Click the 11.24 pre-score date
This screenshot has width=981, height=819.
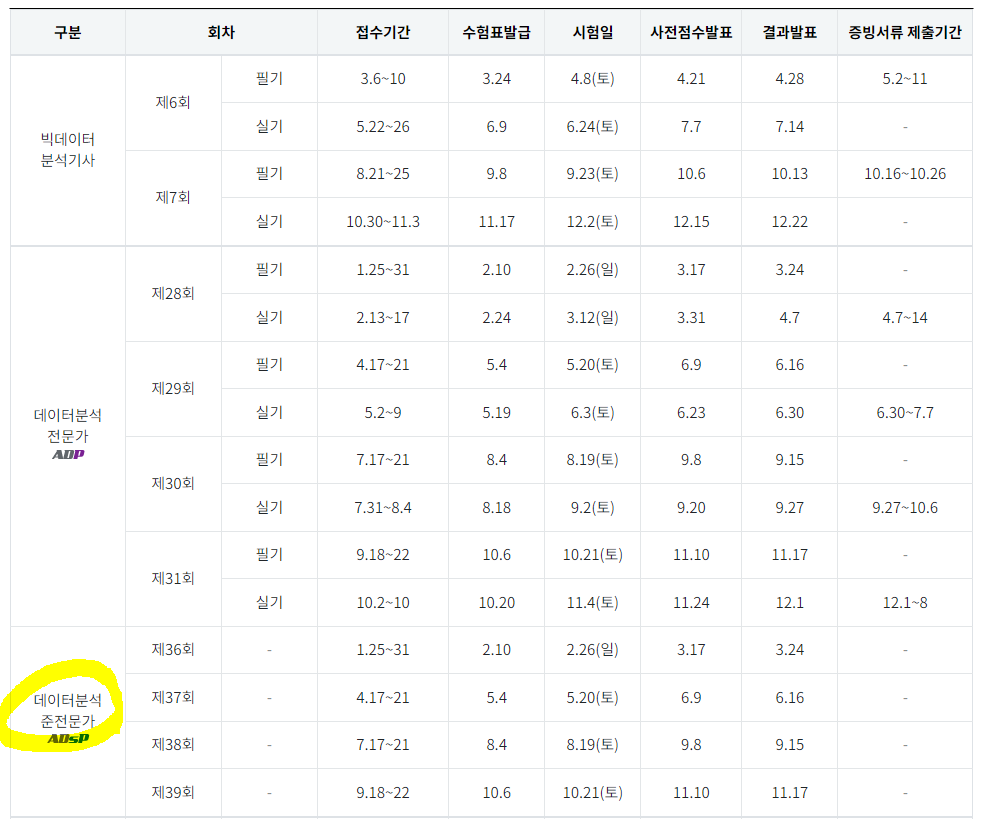[691, 603]
